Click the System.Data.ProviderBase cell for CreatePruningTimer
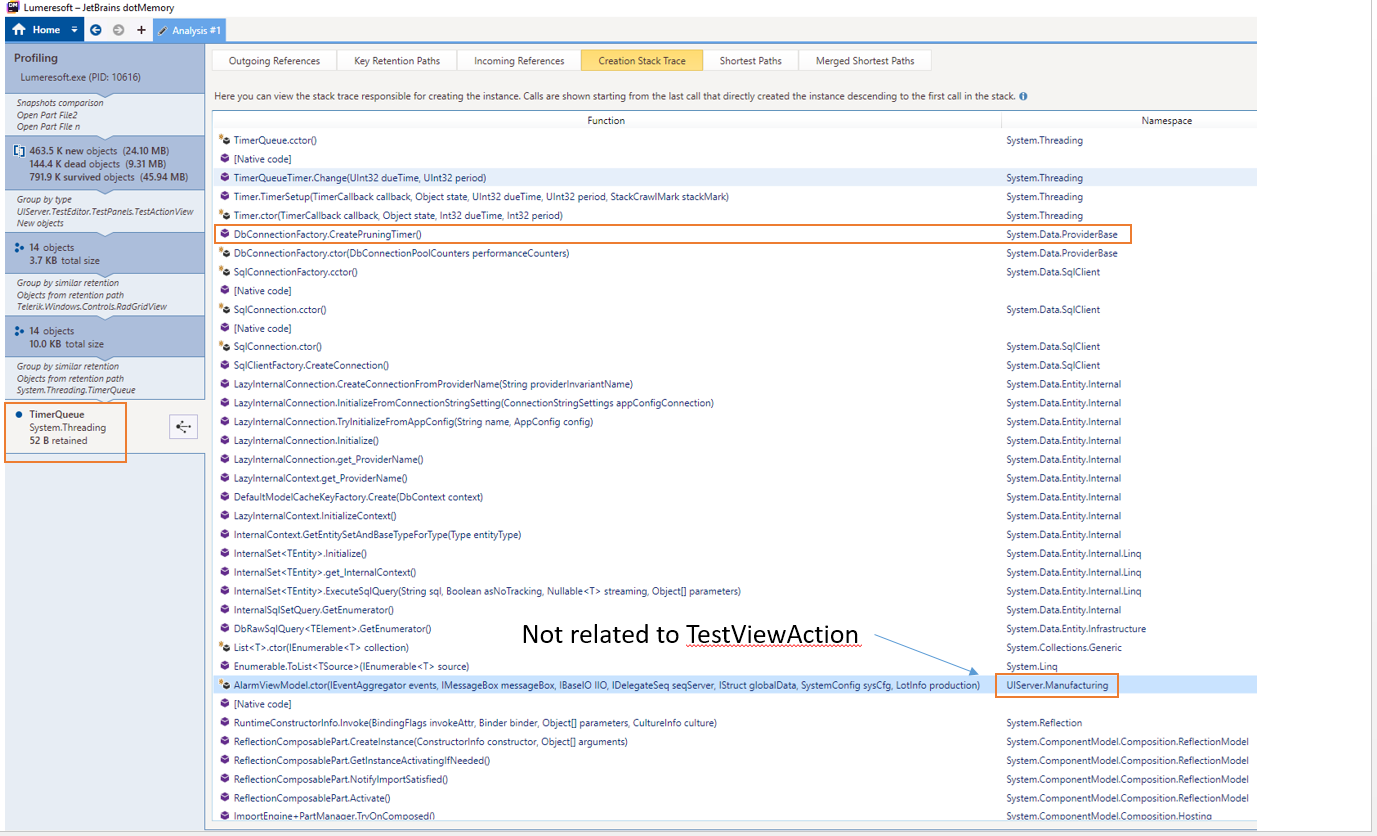Image resolution: width=1377 pixels, height=836 pixels. [1062, 234]
